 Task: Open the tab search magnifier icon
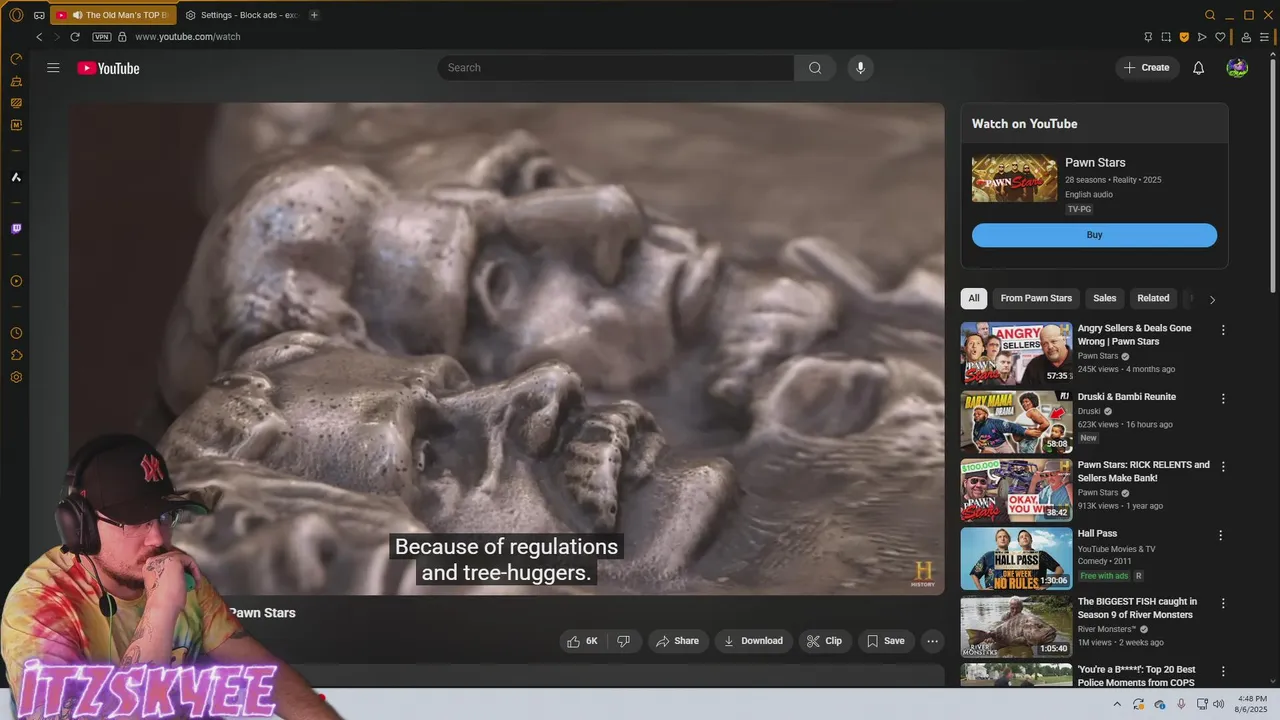pyautogui.click(x=1210, y=15)
